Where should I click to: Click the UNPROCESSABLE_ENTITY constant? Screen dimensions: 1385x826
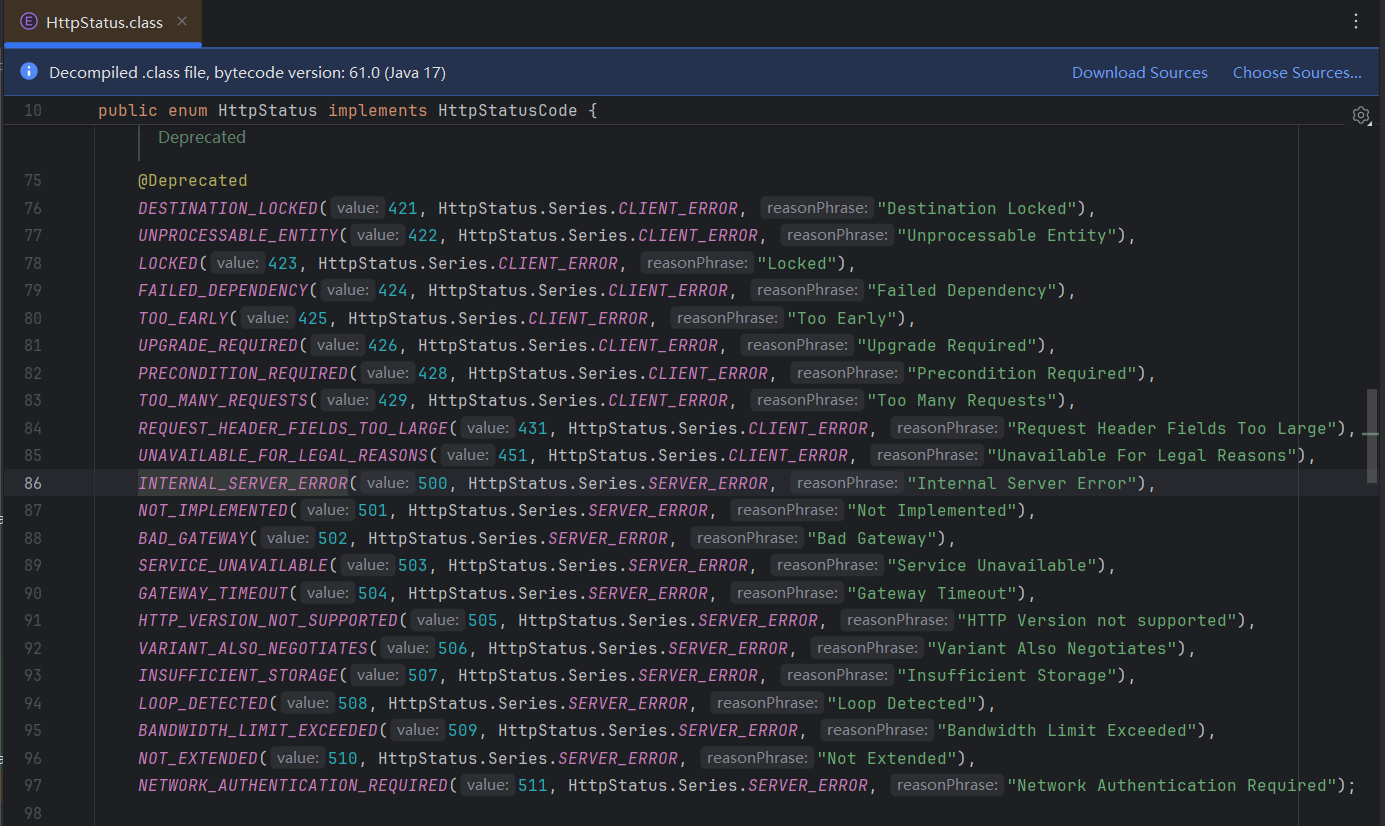click(238, 236)
